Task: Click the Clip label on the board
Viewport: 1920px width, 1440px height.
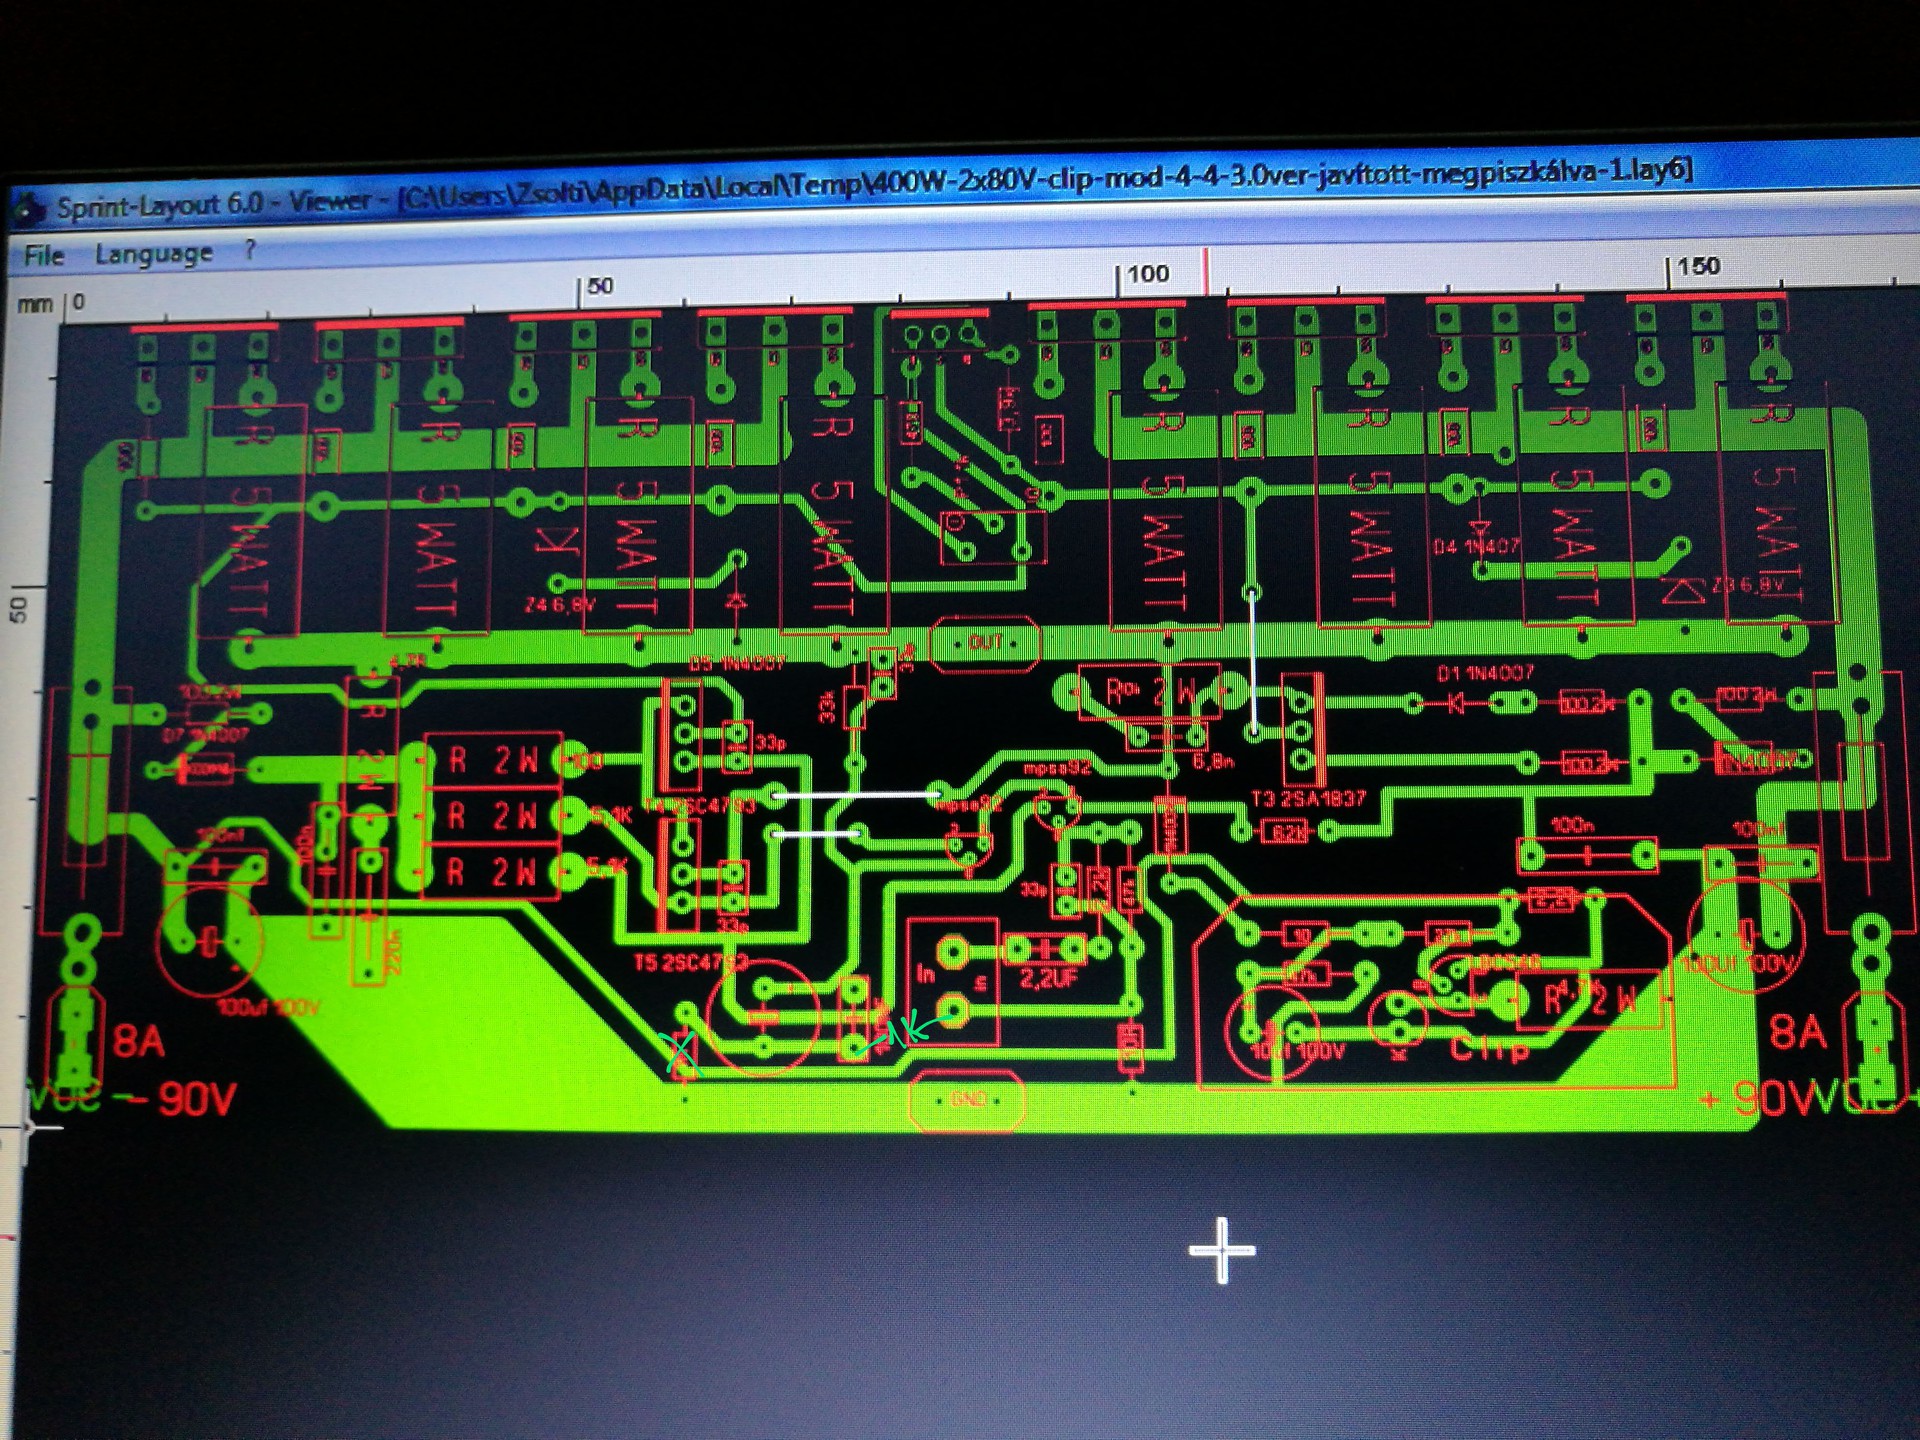Action: (1489, 1049)
